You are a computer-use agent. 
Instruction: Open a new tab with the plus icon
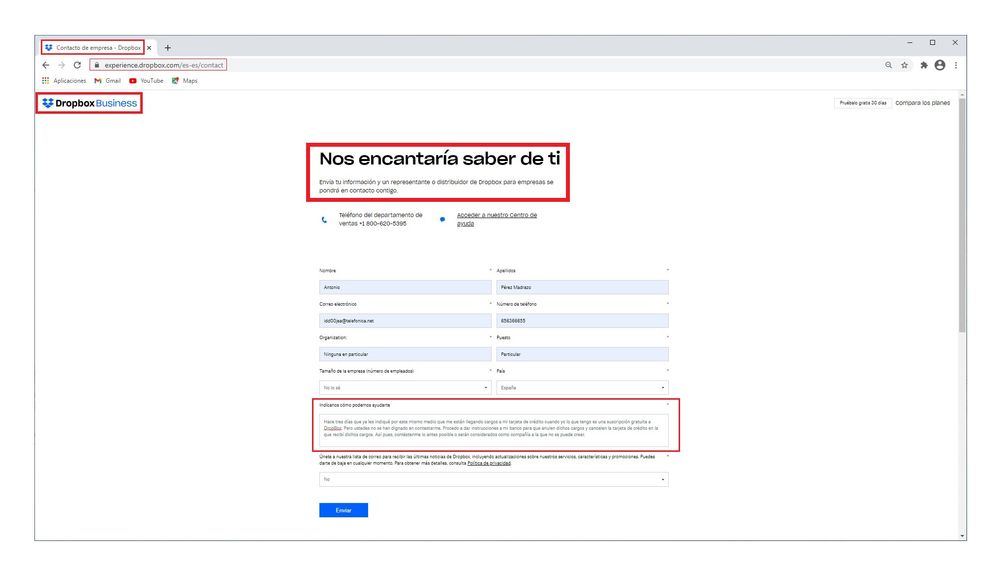(x=168, y=48)
